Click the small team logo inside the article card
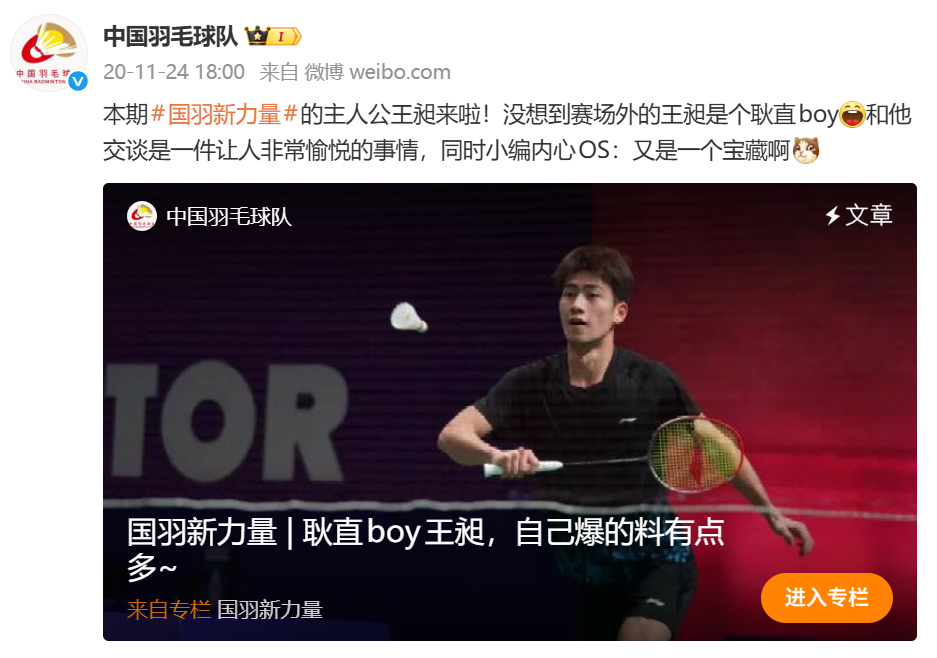937x658 pixels. (x=142, y=216)
